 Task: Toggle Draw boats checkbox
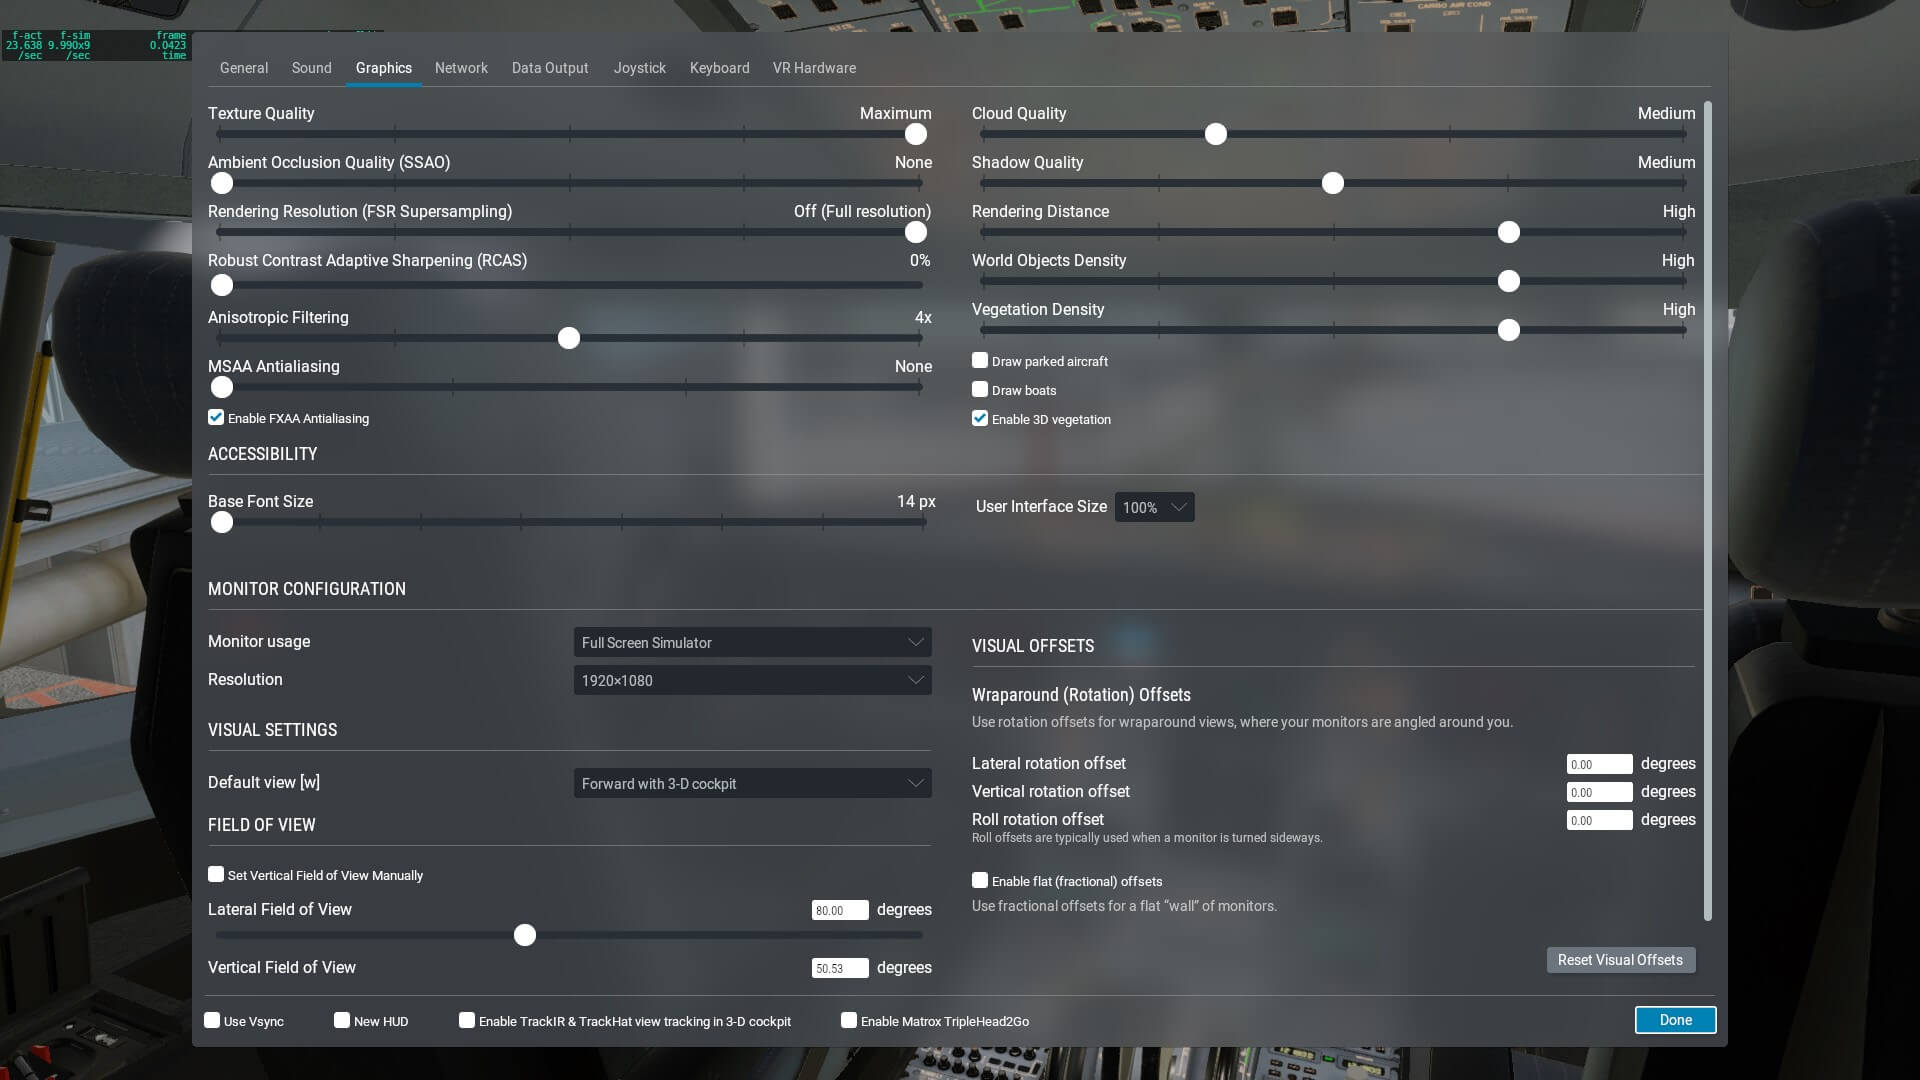[980, 390]
